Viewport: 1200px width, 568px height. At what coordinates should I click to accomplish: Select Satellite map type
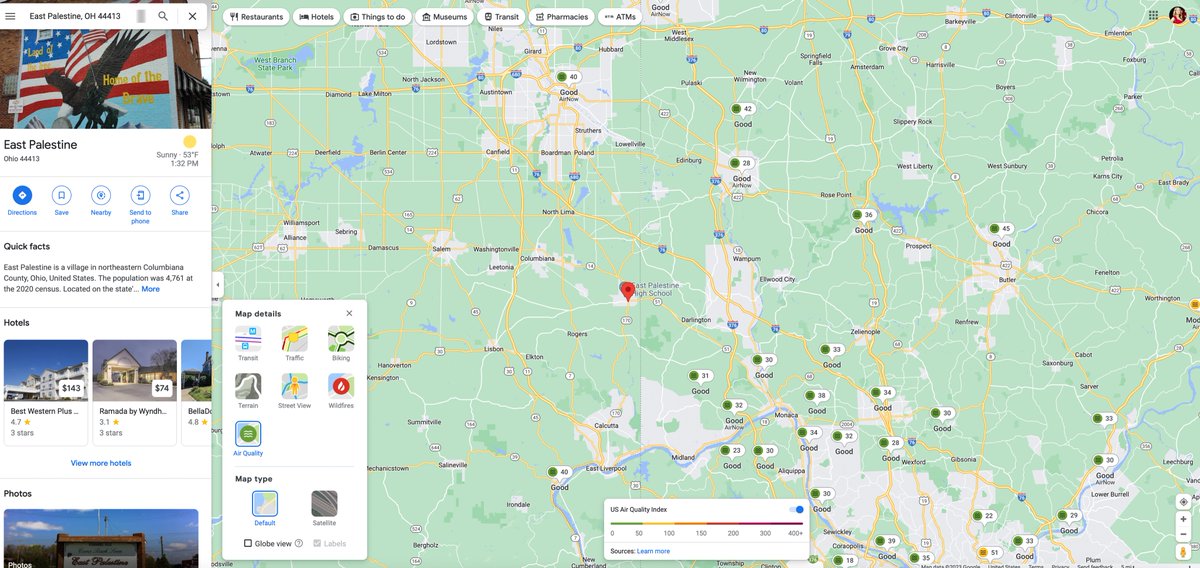click(324, 508)
